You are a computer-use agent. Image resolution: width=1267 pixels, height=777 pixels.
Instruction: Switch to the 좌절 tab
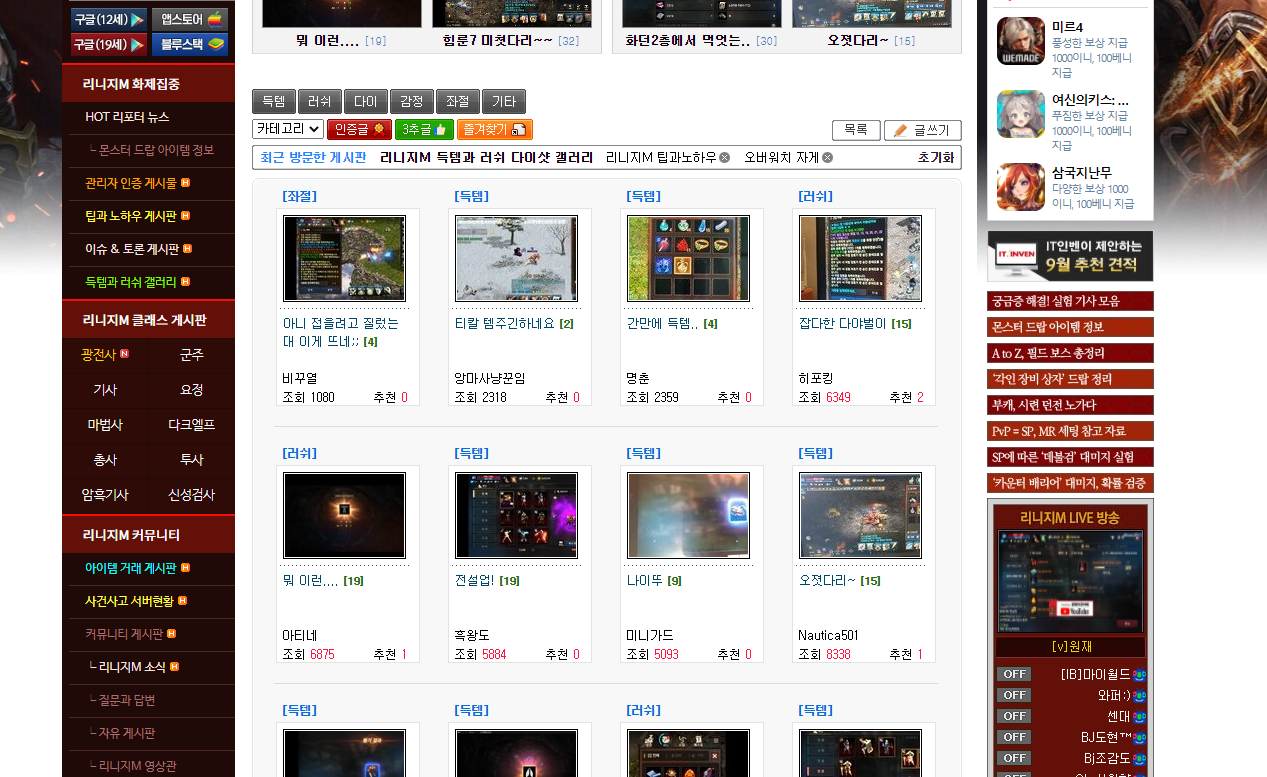click(x=458, y=101)
